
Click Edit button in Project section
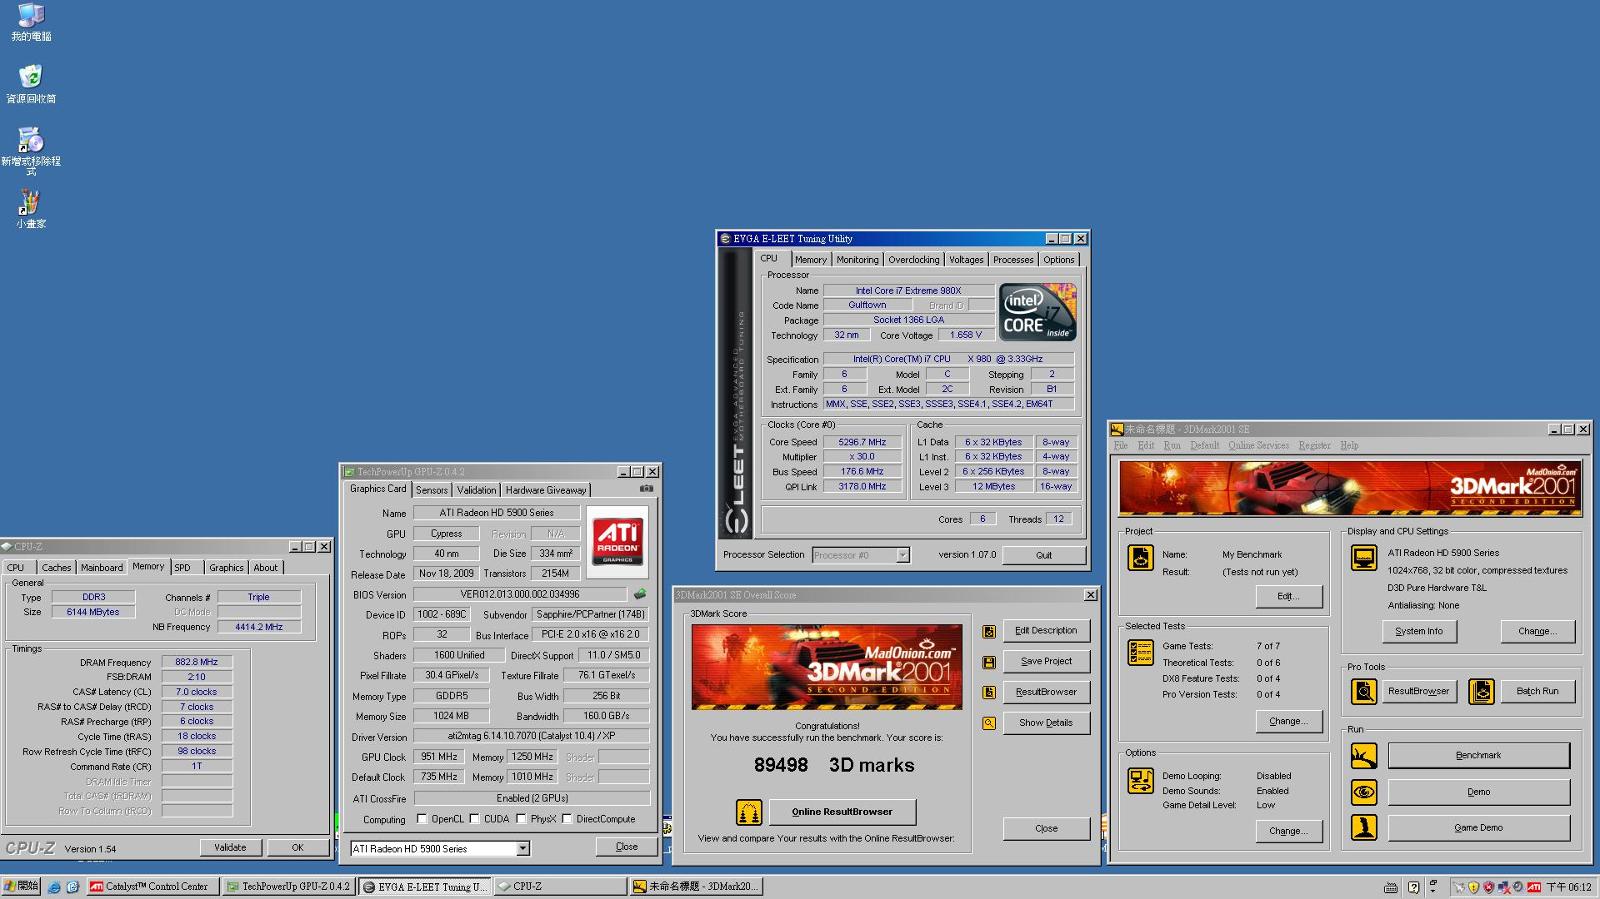pos(1288,596)
